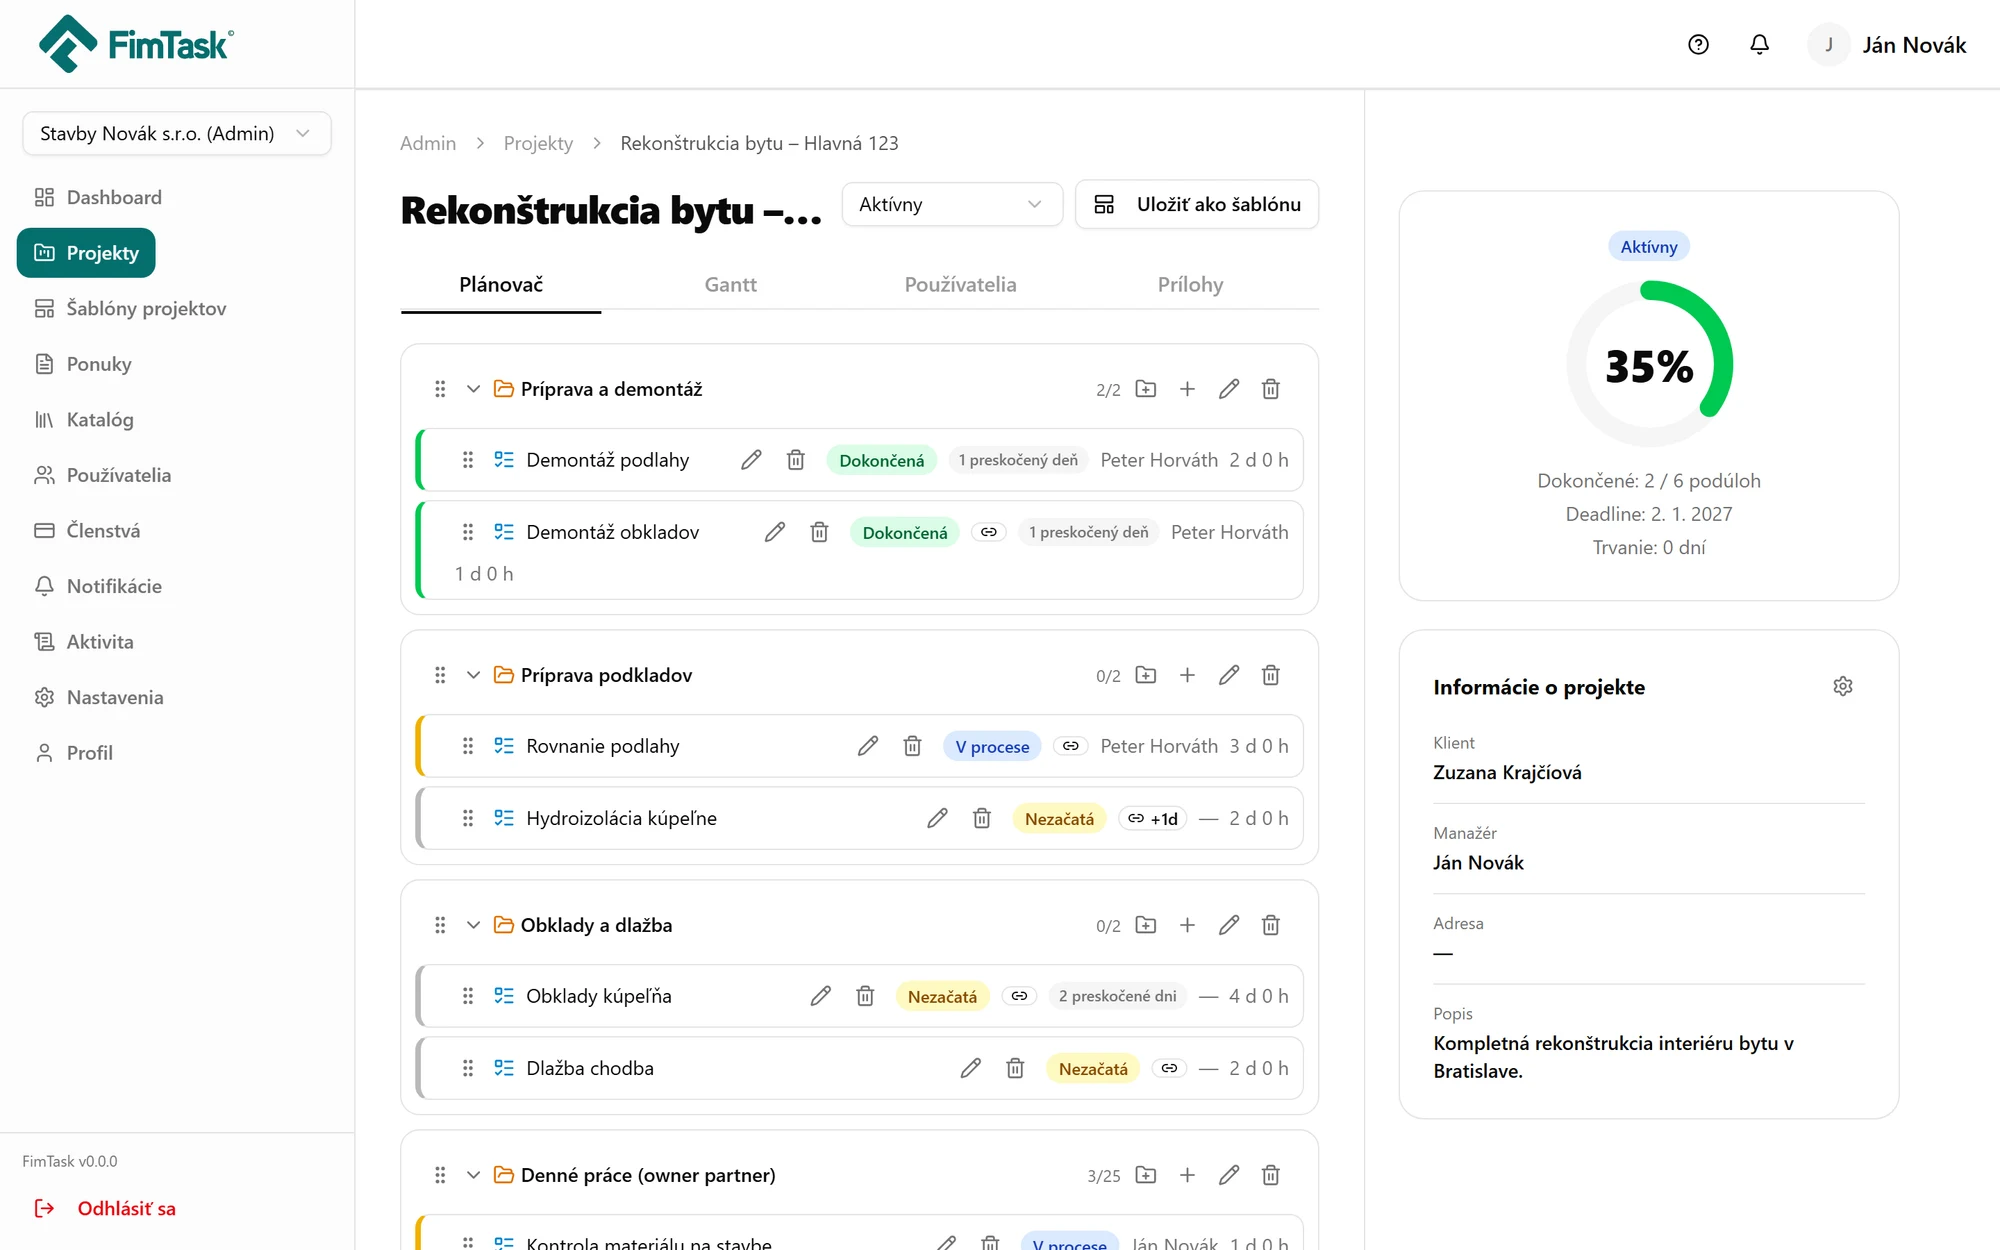Viewport: 2000px width, 1250px height.
Task: Switch to the Používatelia tab
Action: tap(960, 285)
